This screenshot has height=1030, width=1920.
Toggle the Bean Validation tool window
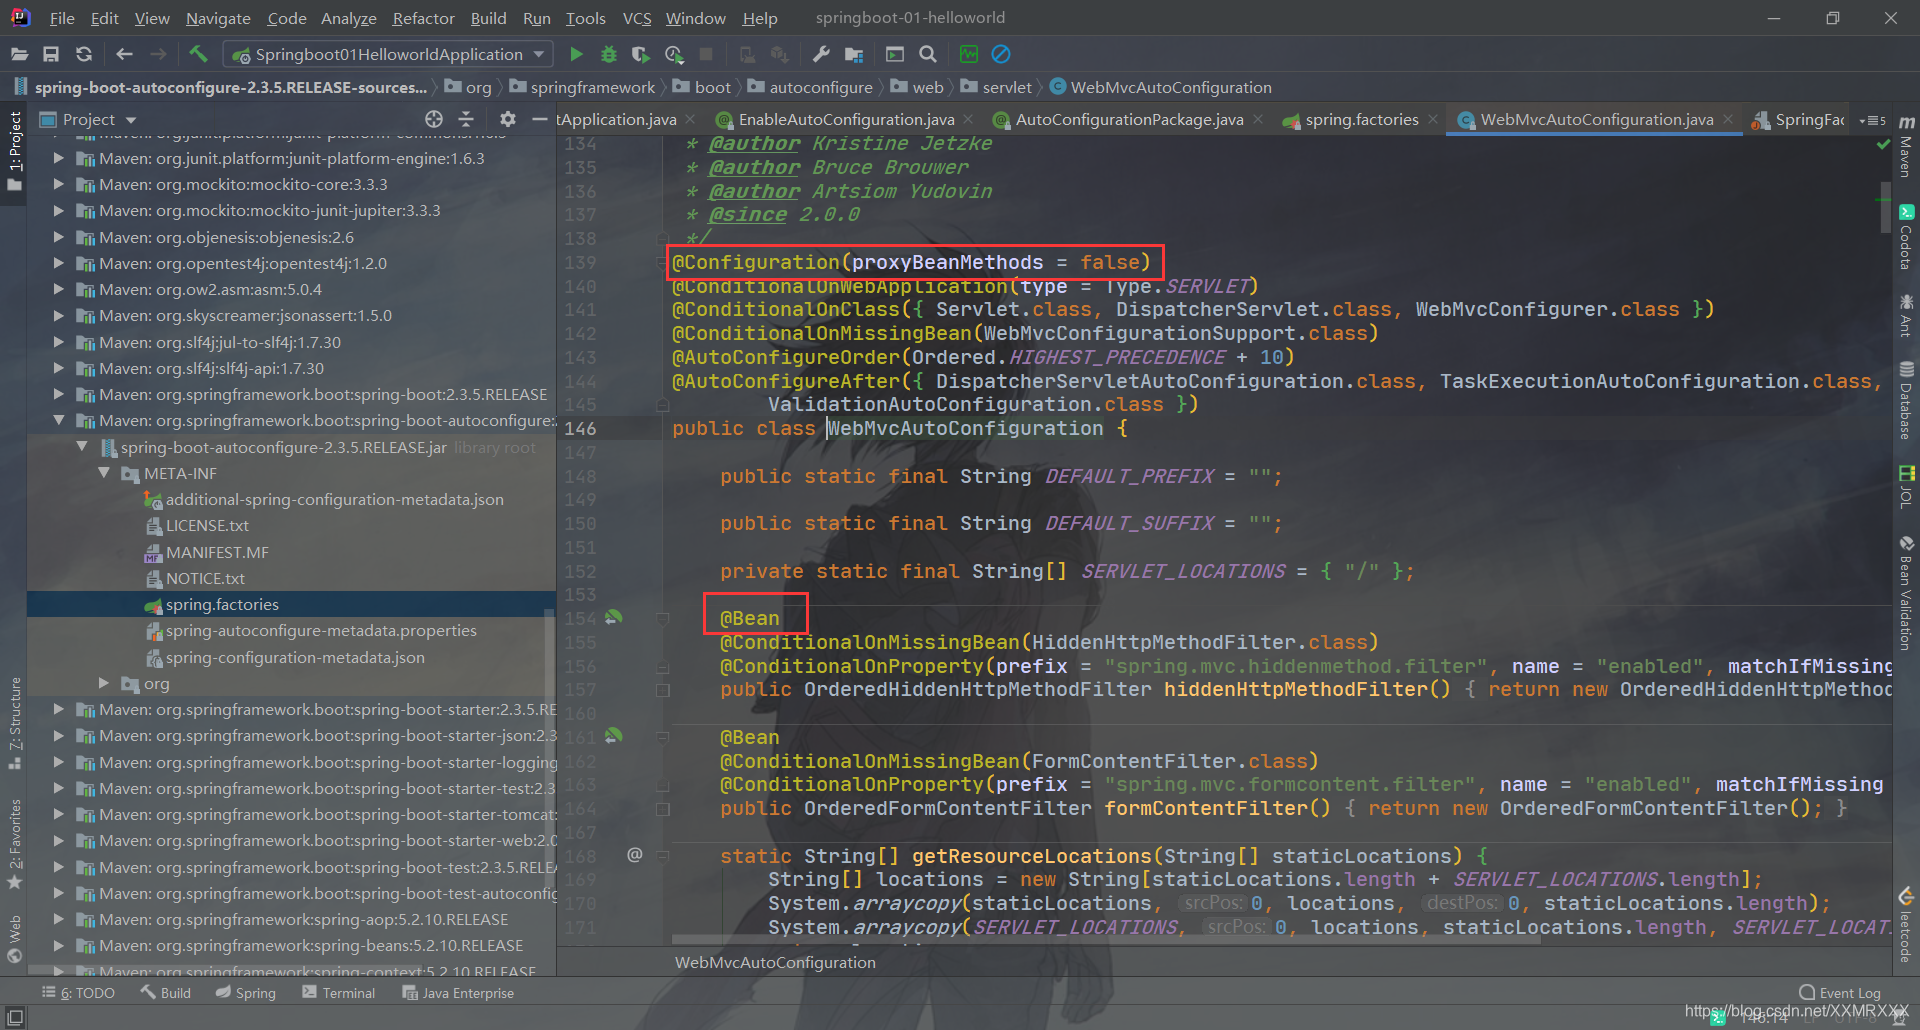[1906, 593]
